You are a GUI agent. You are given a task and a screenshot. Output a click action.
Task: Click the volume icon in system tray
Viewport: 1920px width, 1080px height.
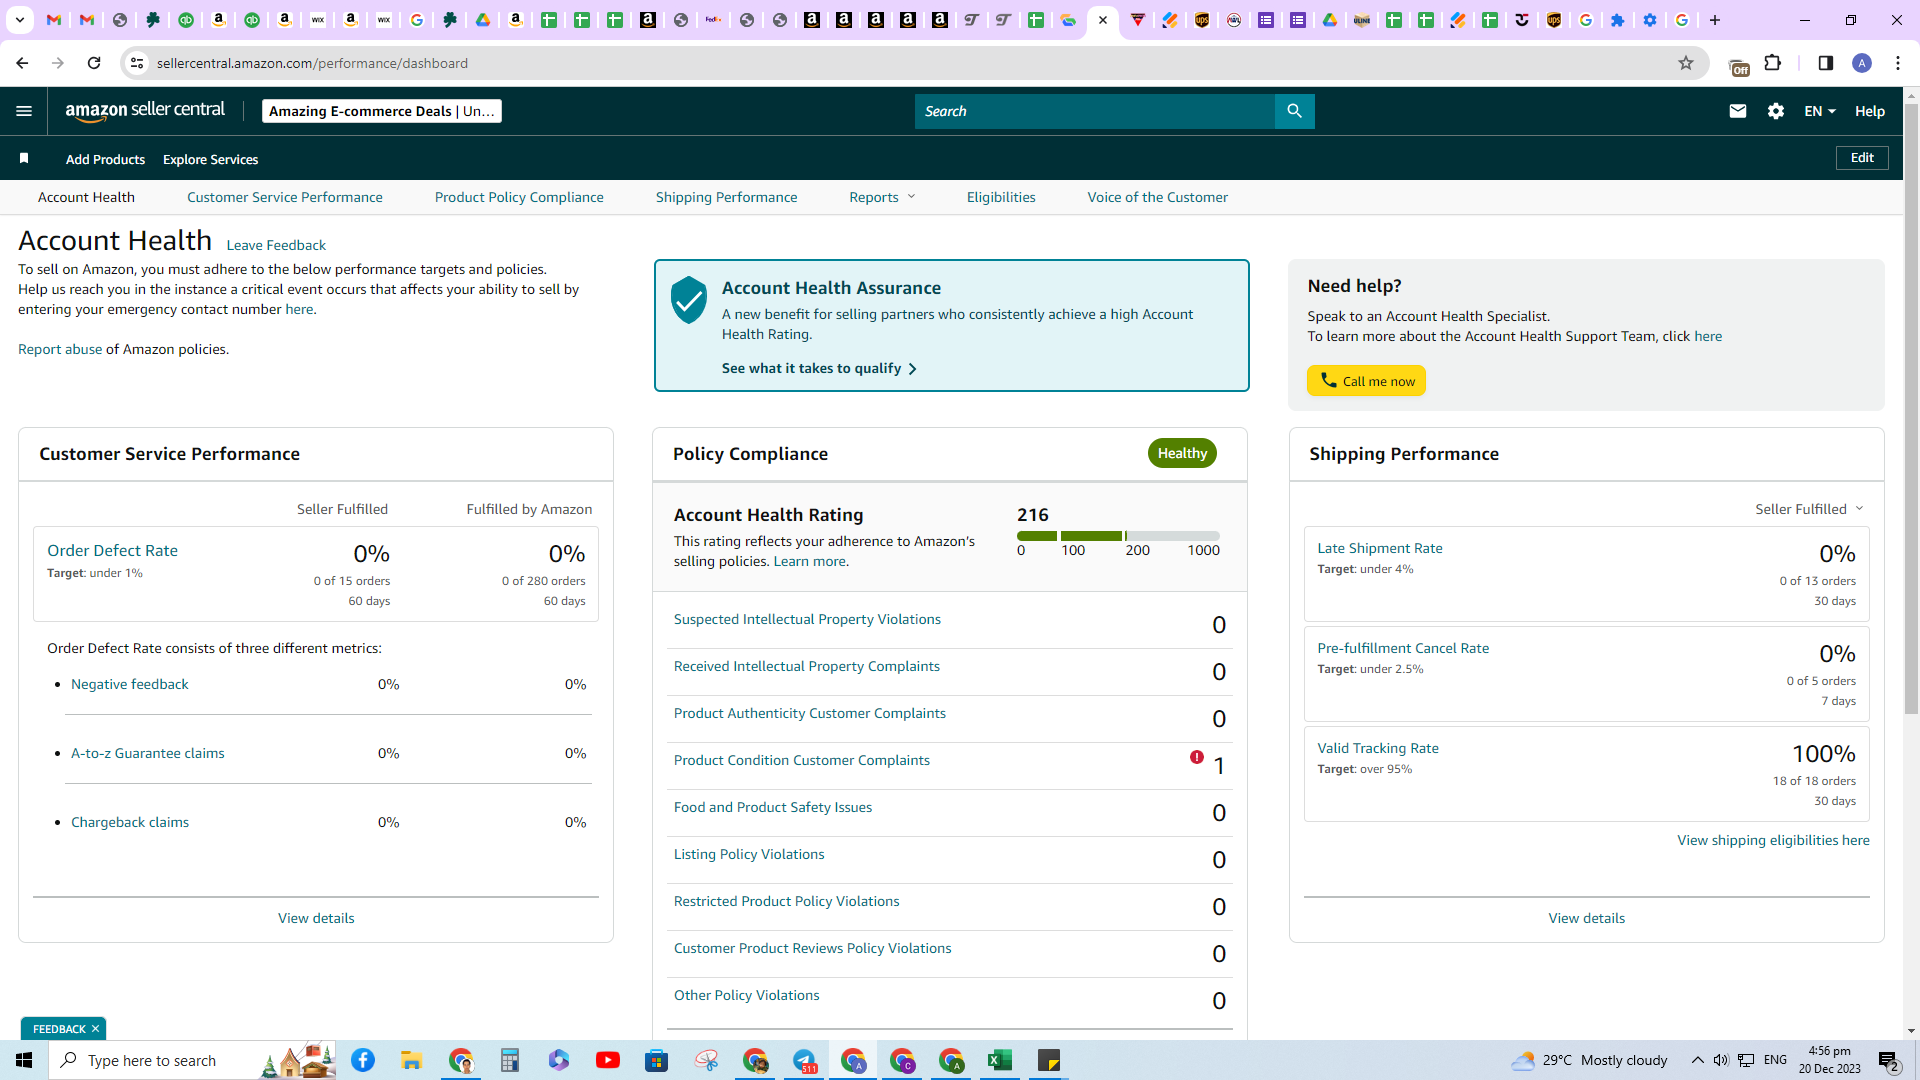1721,1060
